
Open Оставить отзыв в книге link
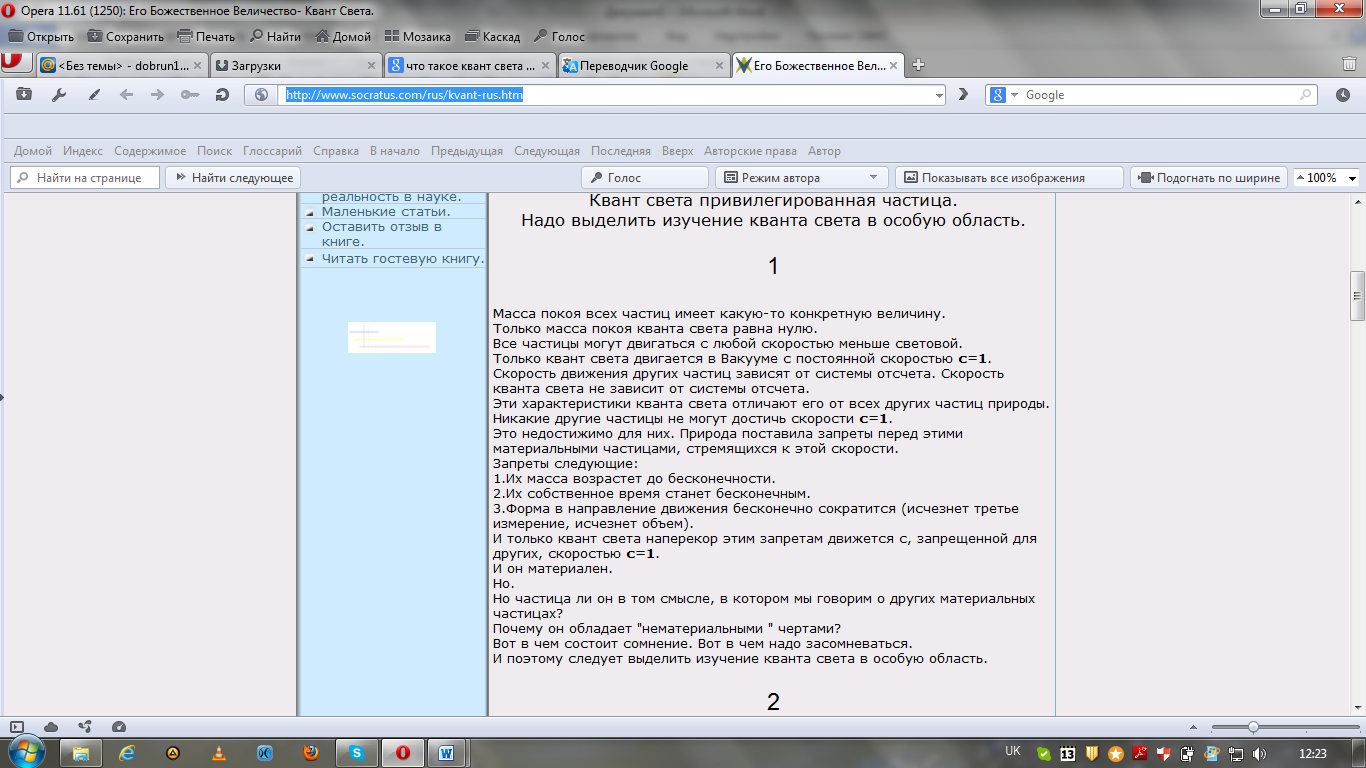(382, 234)
